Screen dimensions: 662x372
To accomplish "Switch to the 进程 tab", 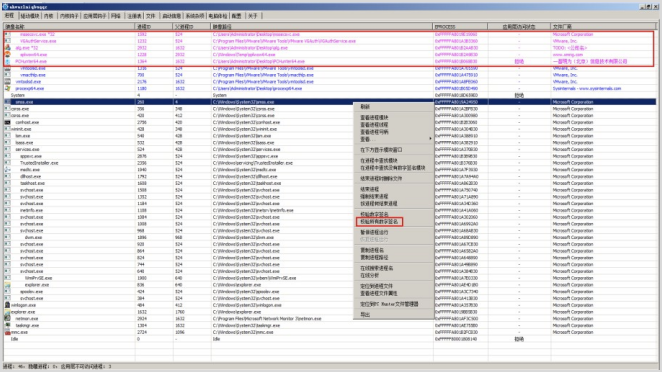I will click(x=9, y=16).
